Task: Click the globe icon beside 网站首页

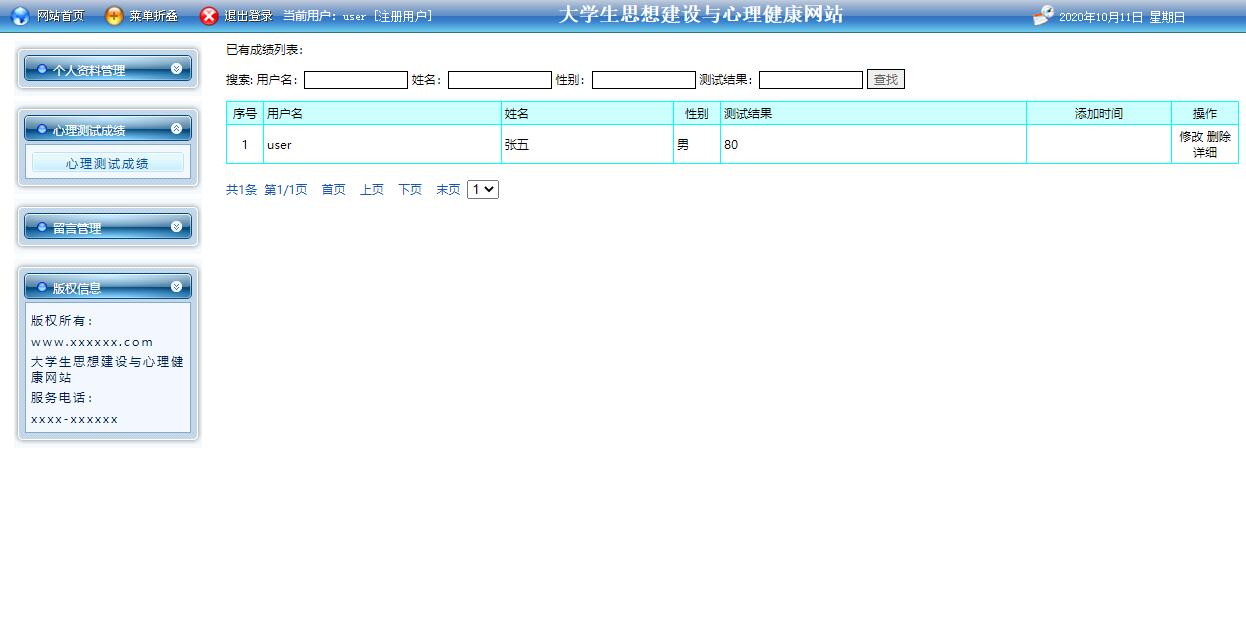Action: (20, 14)
